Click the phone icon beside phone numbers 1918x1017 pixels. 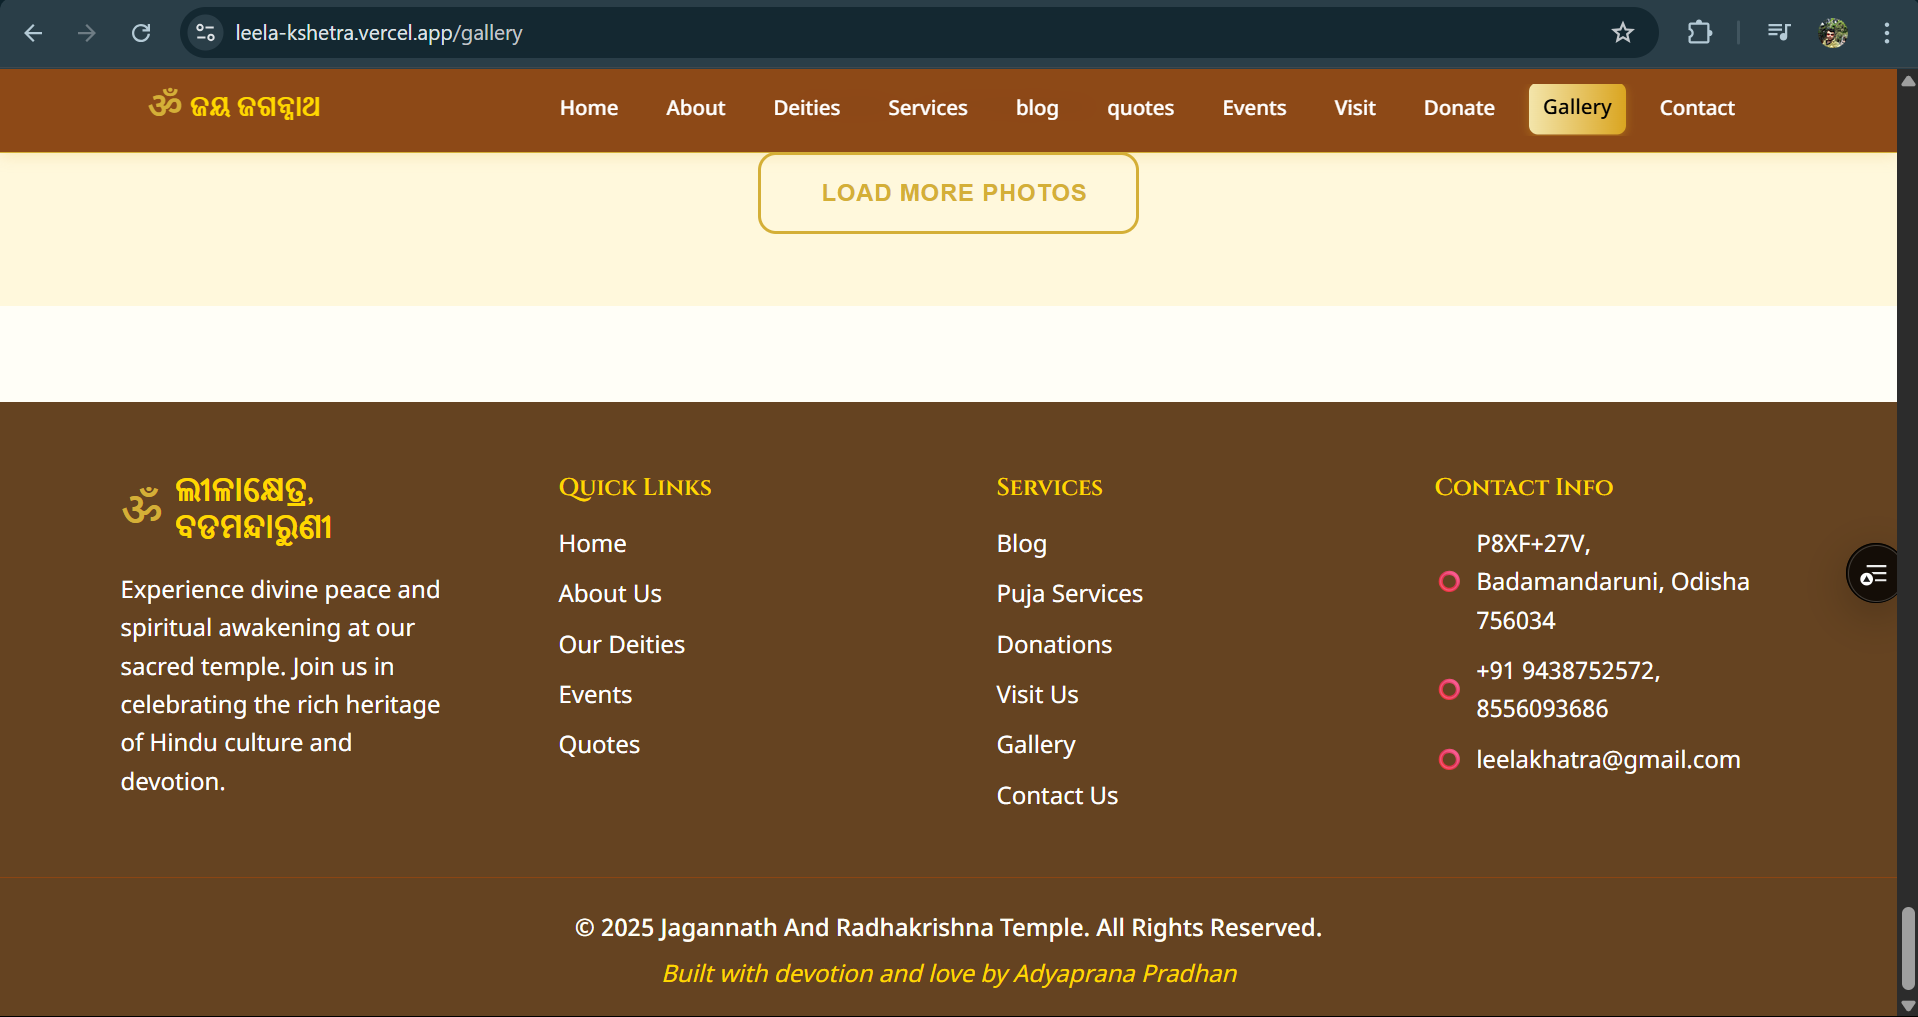click(x=1449, y=689)
